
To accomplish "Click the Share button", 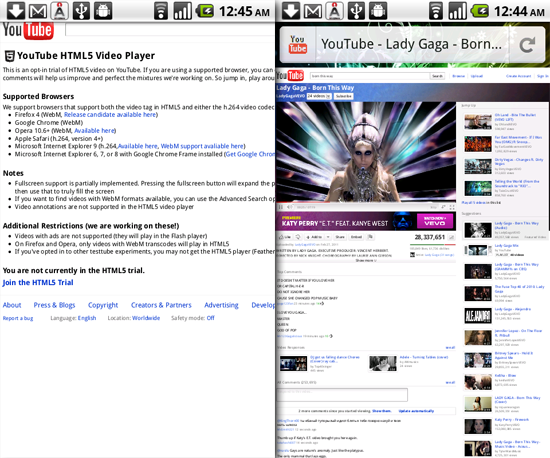I will point(340,237).
